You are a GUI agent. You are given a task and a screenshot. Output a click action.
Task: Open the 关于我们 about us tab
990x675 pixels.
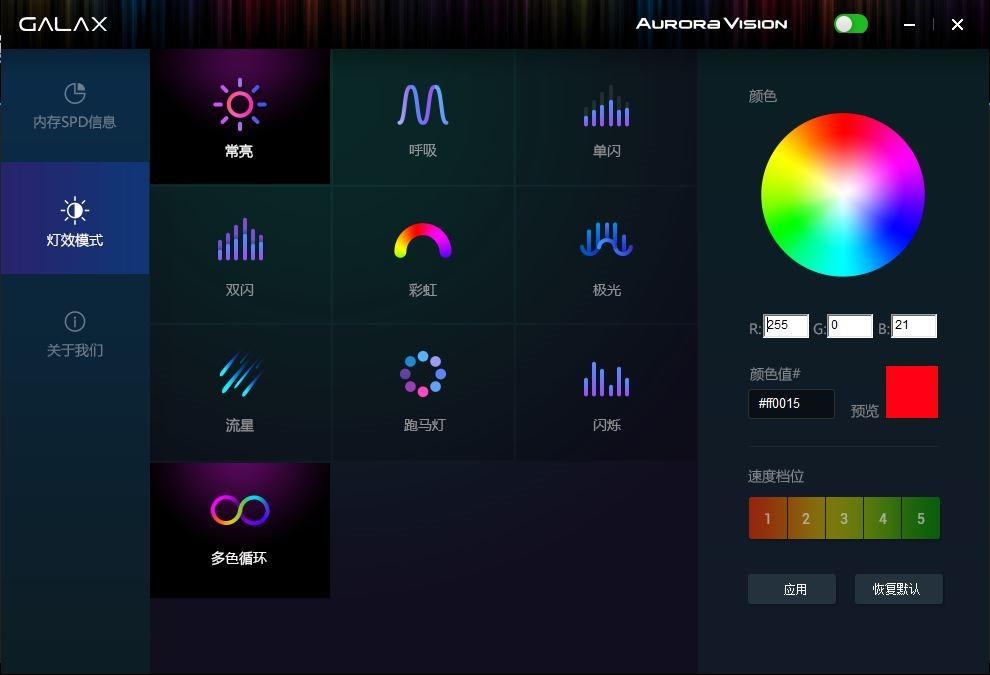[x=75, y=333]
